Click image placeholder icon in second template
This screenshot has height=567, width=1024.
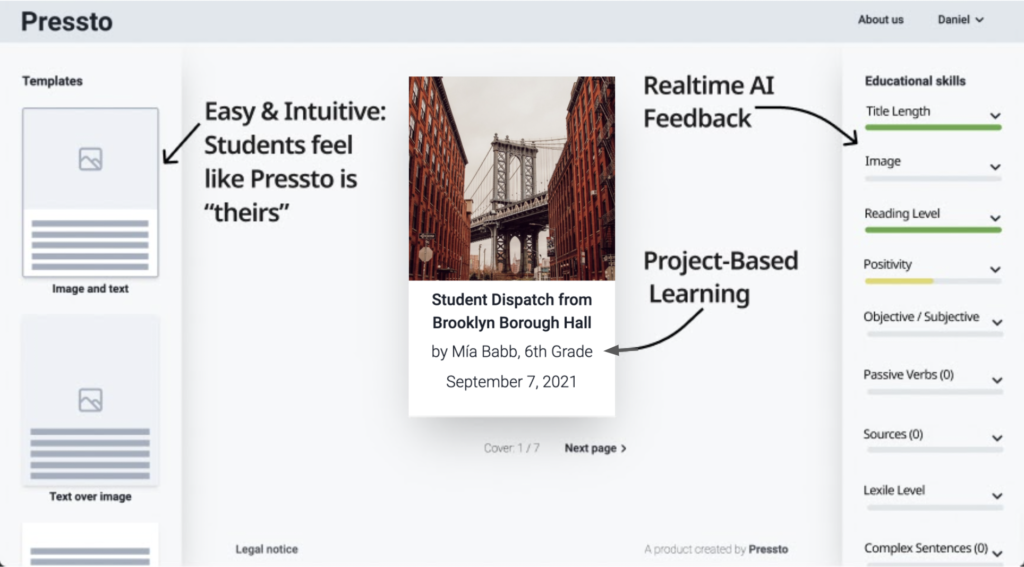click(90, 400)
